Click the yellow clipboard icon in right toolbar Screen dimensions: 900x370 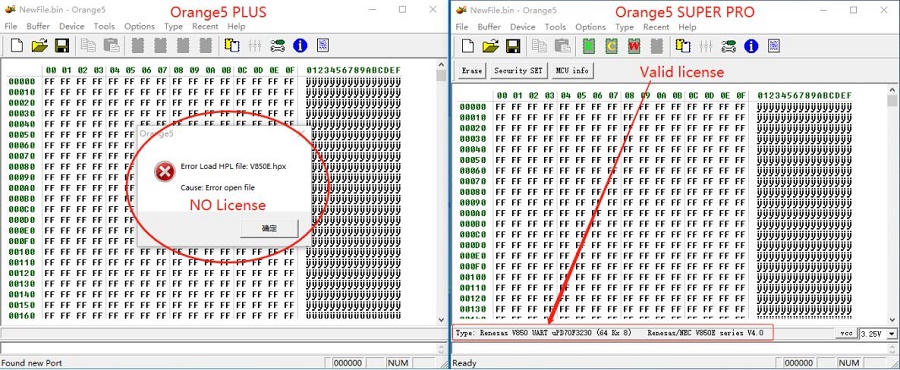pyautogui.click(x=682, y=46)
